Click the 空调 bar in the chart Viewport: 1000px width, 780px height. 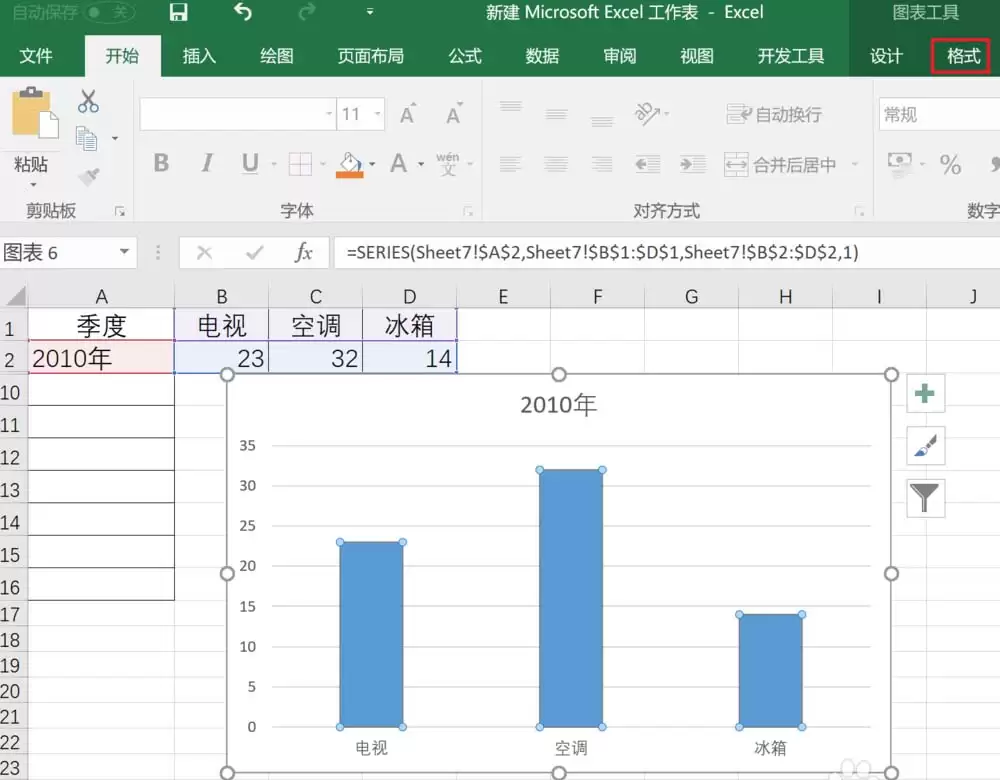(x=571, y=598)
